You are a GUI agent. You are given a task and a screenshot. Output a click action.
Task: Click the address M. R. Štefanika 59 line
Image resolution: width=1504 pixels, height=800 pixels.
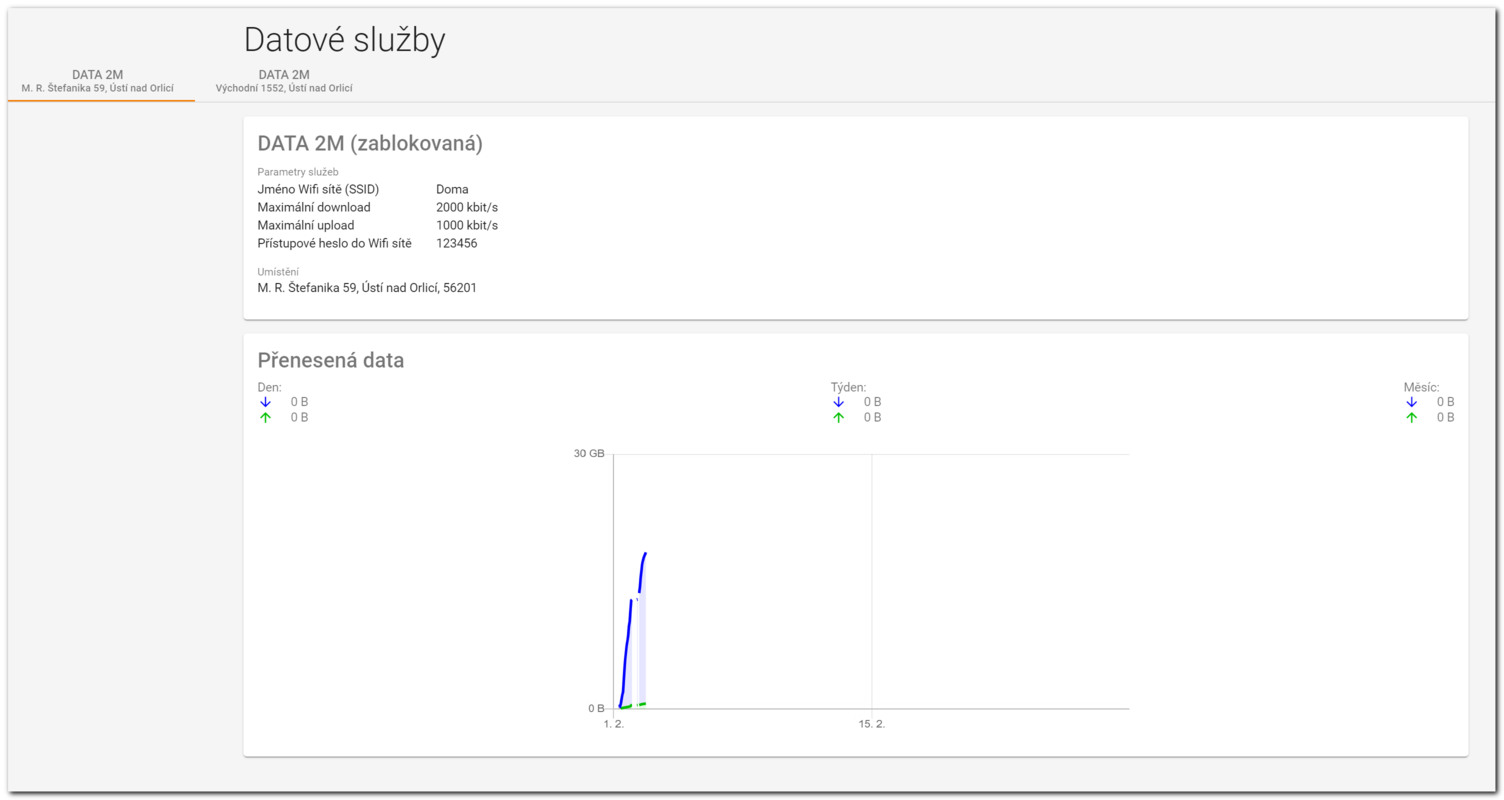(x=367, y=288)
